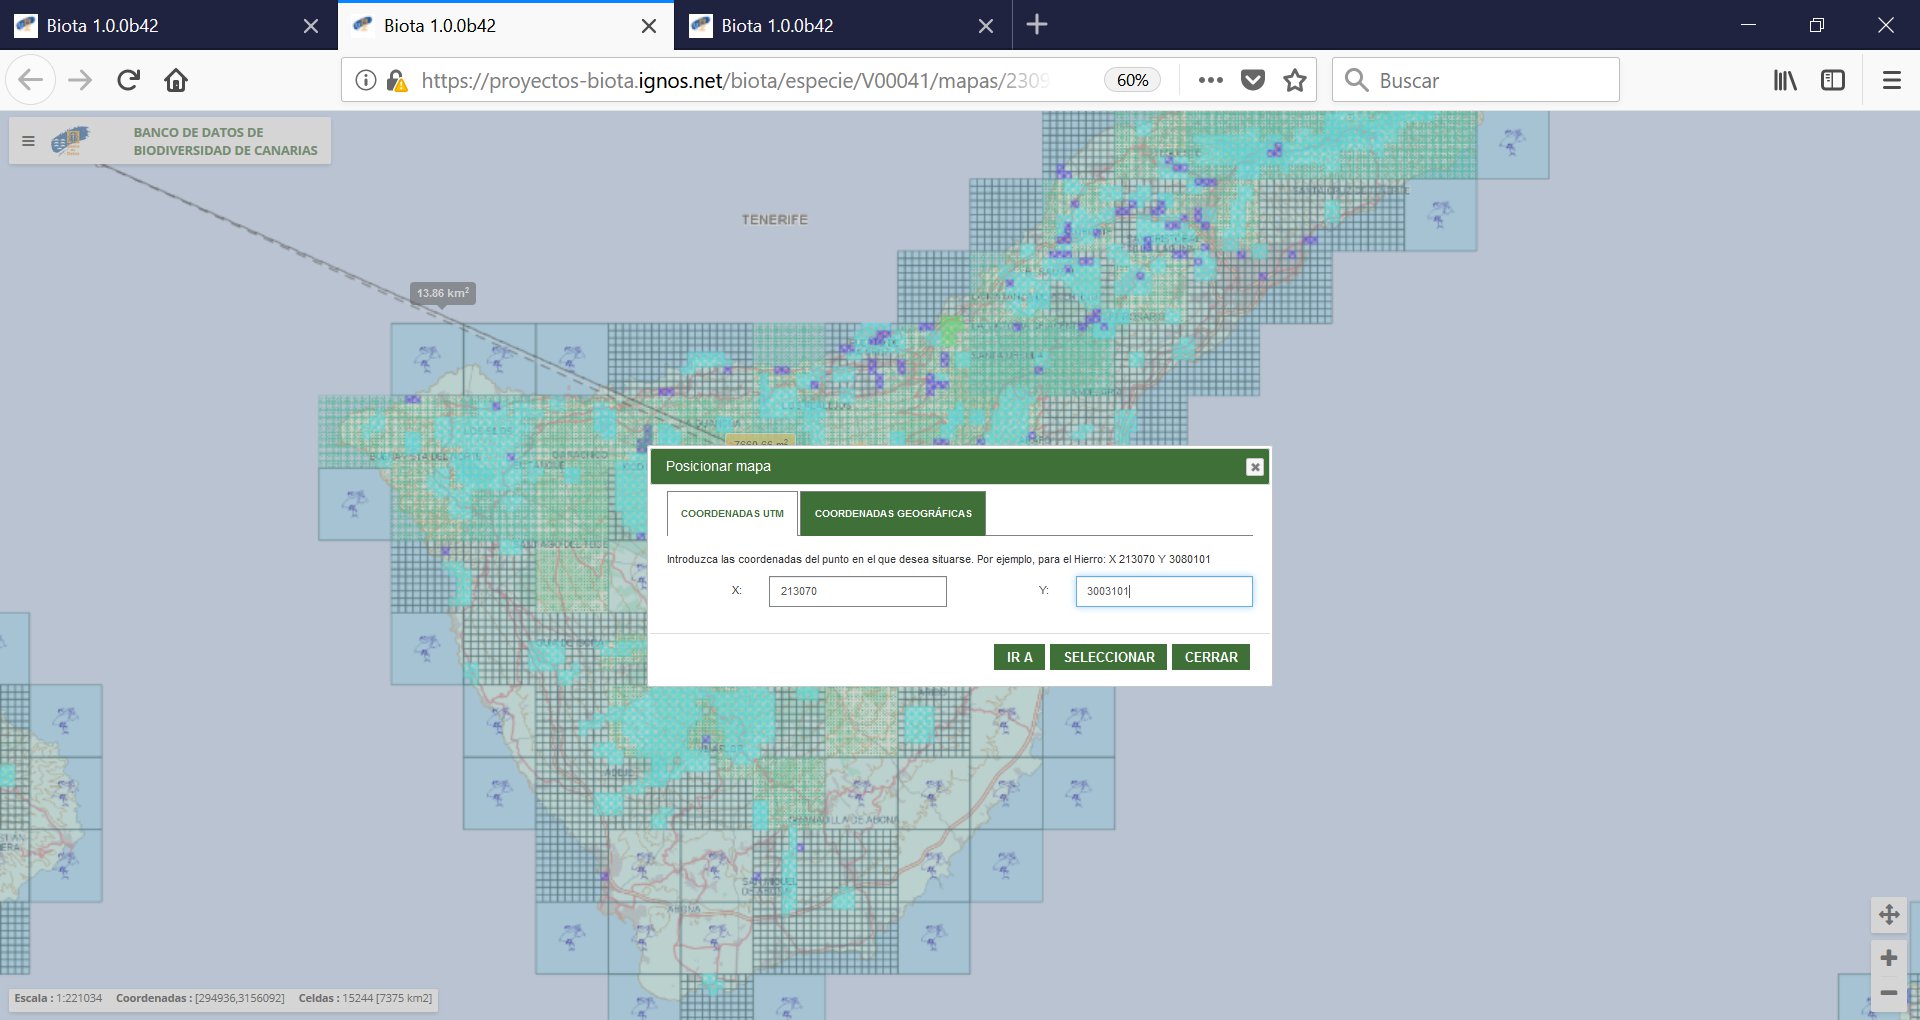This screenshot has height=1020, width=1920.
Task: Click the SELECCIONAR button
Action: [1108, 657]
